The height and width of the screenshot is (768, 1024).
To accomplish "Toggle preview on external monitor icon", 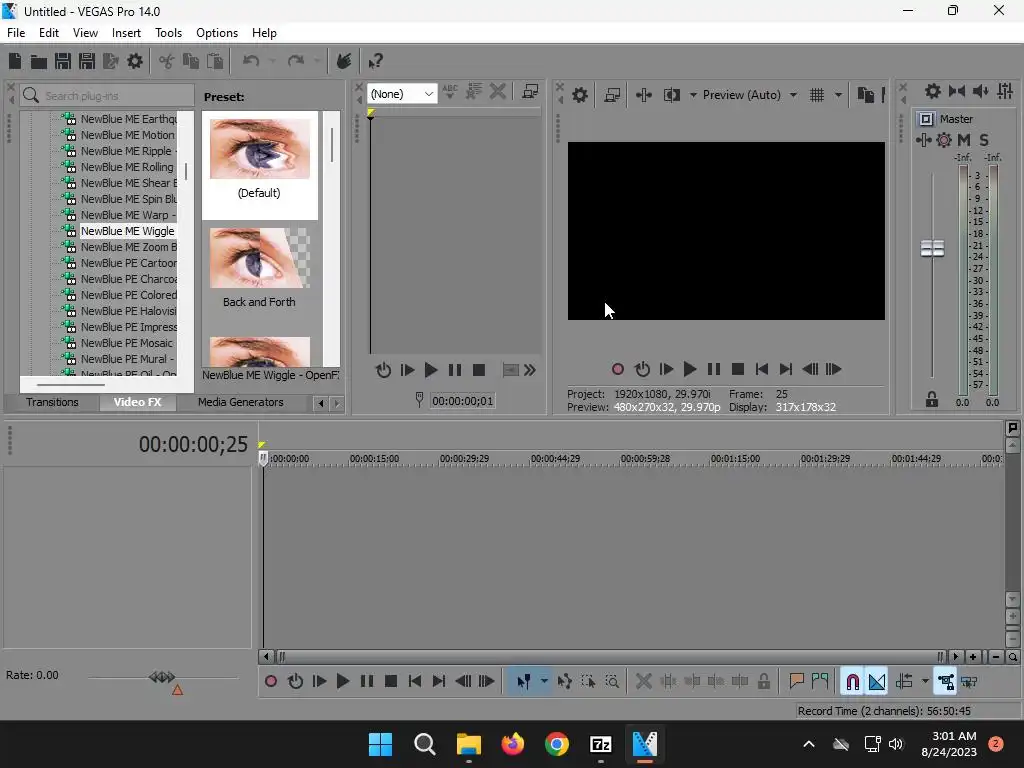I will click(612, 95).
